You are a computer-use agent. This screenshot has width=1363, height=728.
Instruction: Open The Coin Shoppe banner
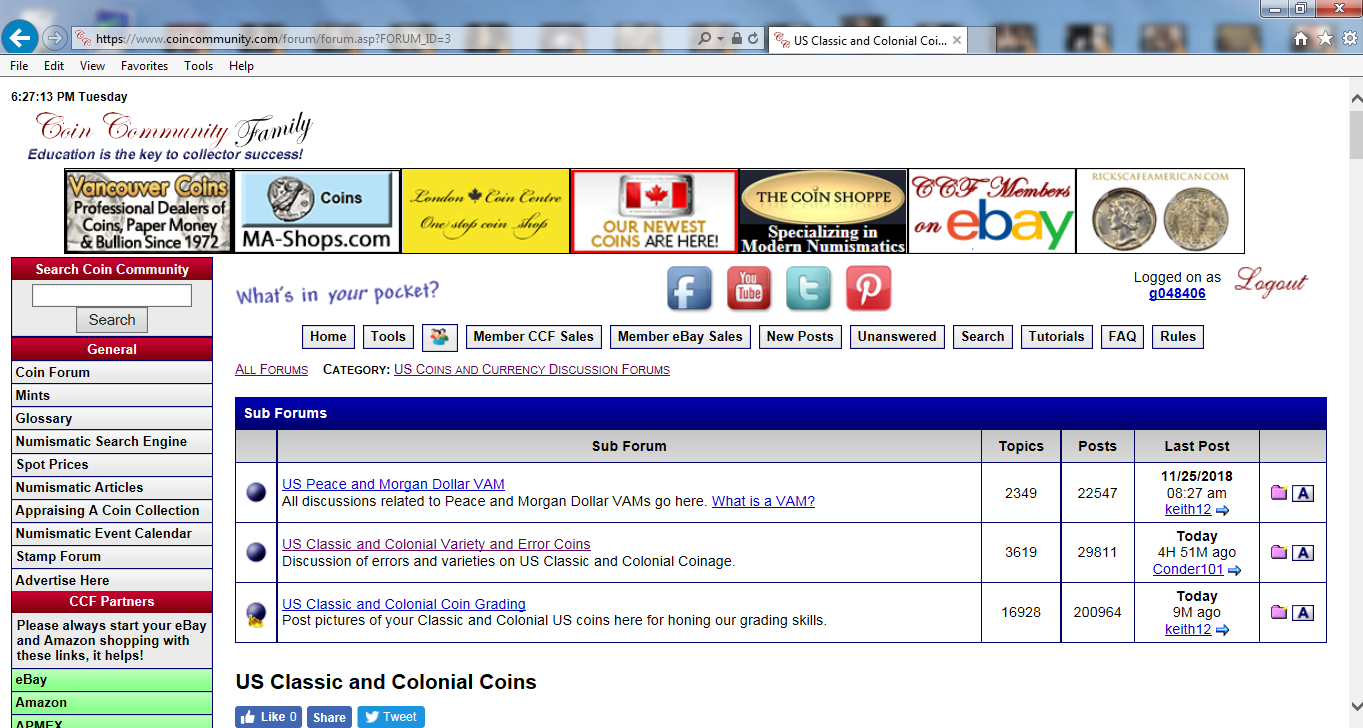pos(822,211)
